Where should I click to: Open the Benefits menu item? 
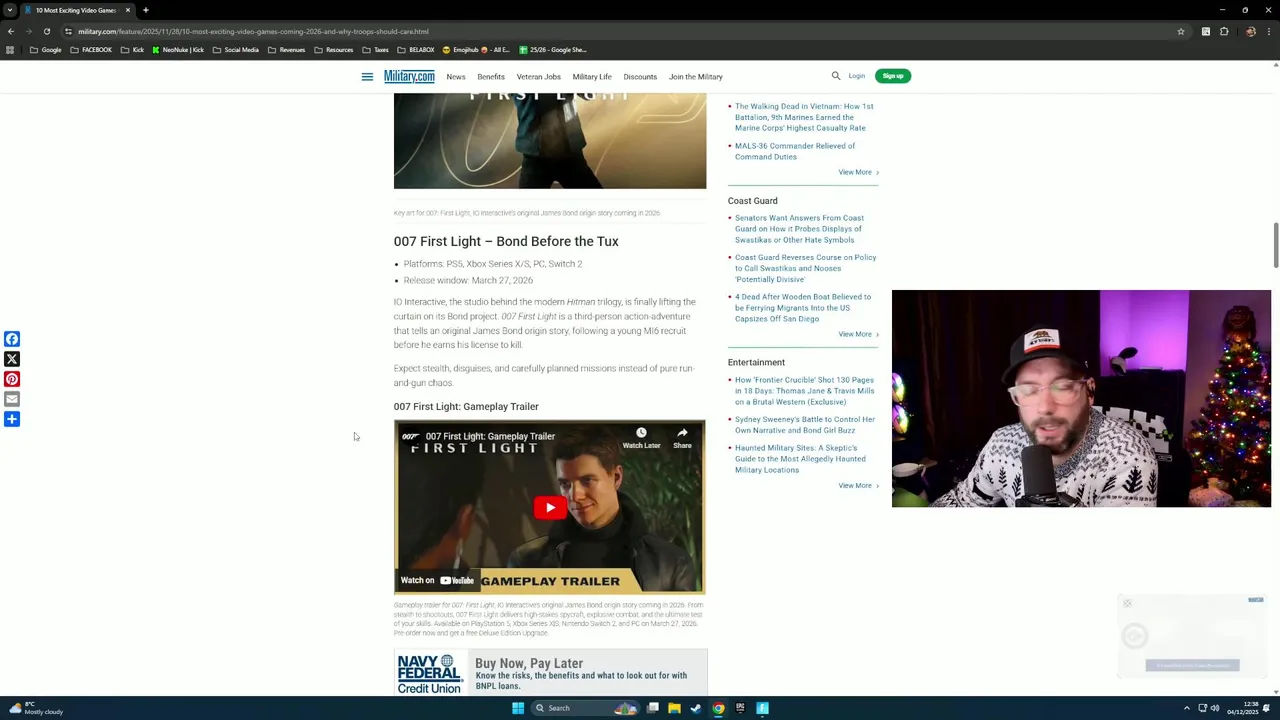pyautogui.click(x=491, y=77)
